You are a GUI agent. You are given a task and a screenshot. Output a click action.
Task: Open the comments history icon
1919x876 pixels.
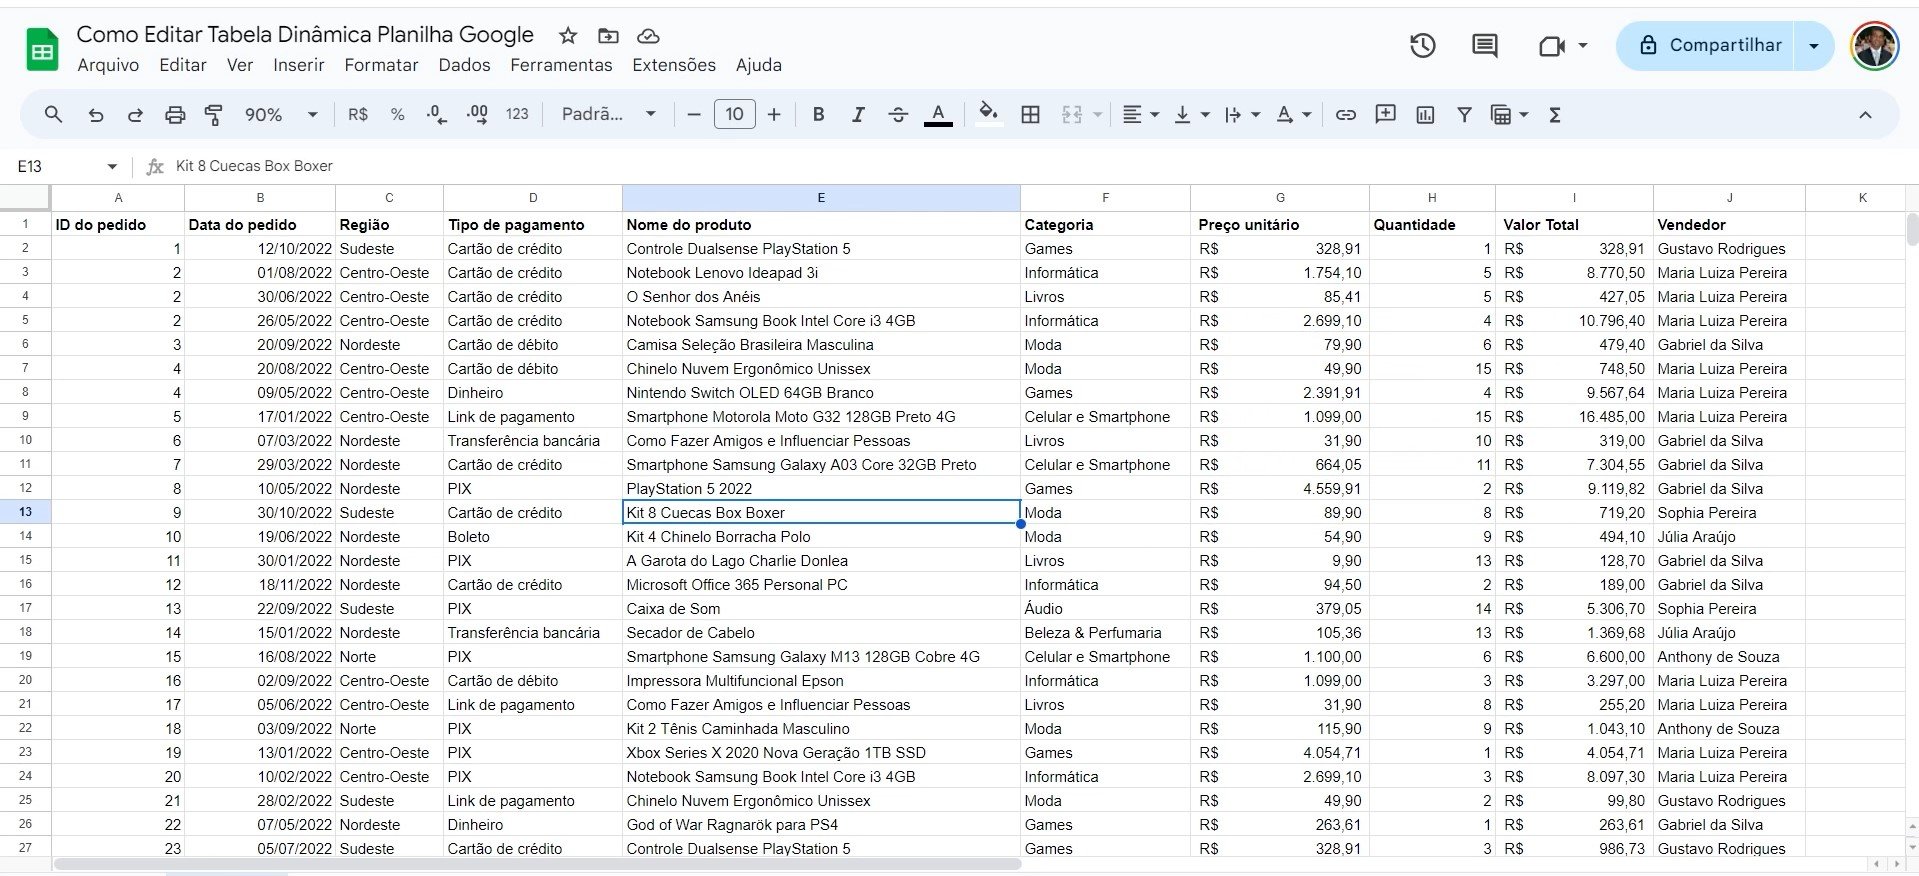tap(1485, 46)
